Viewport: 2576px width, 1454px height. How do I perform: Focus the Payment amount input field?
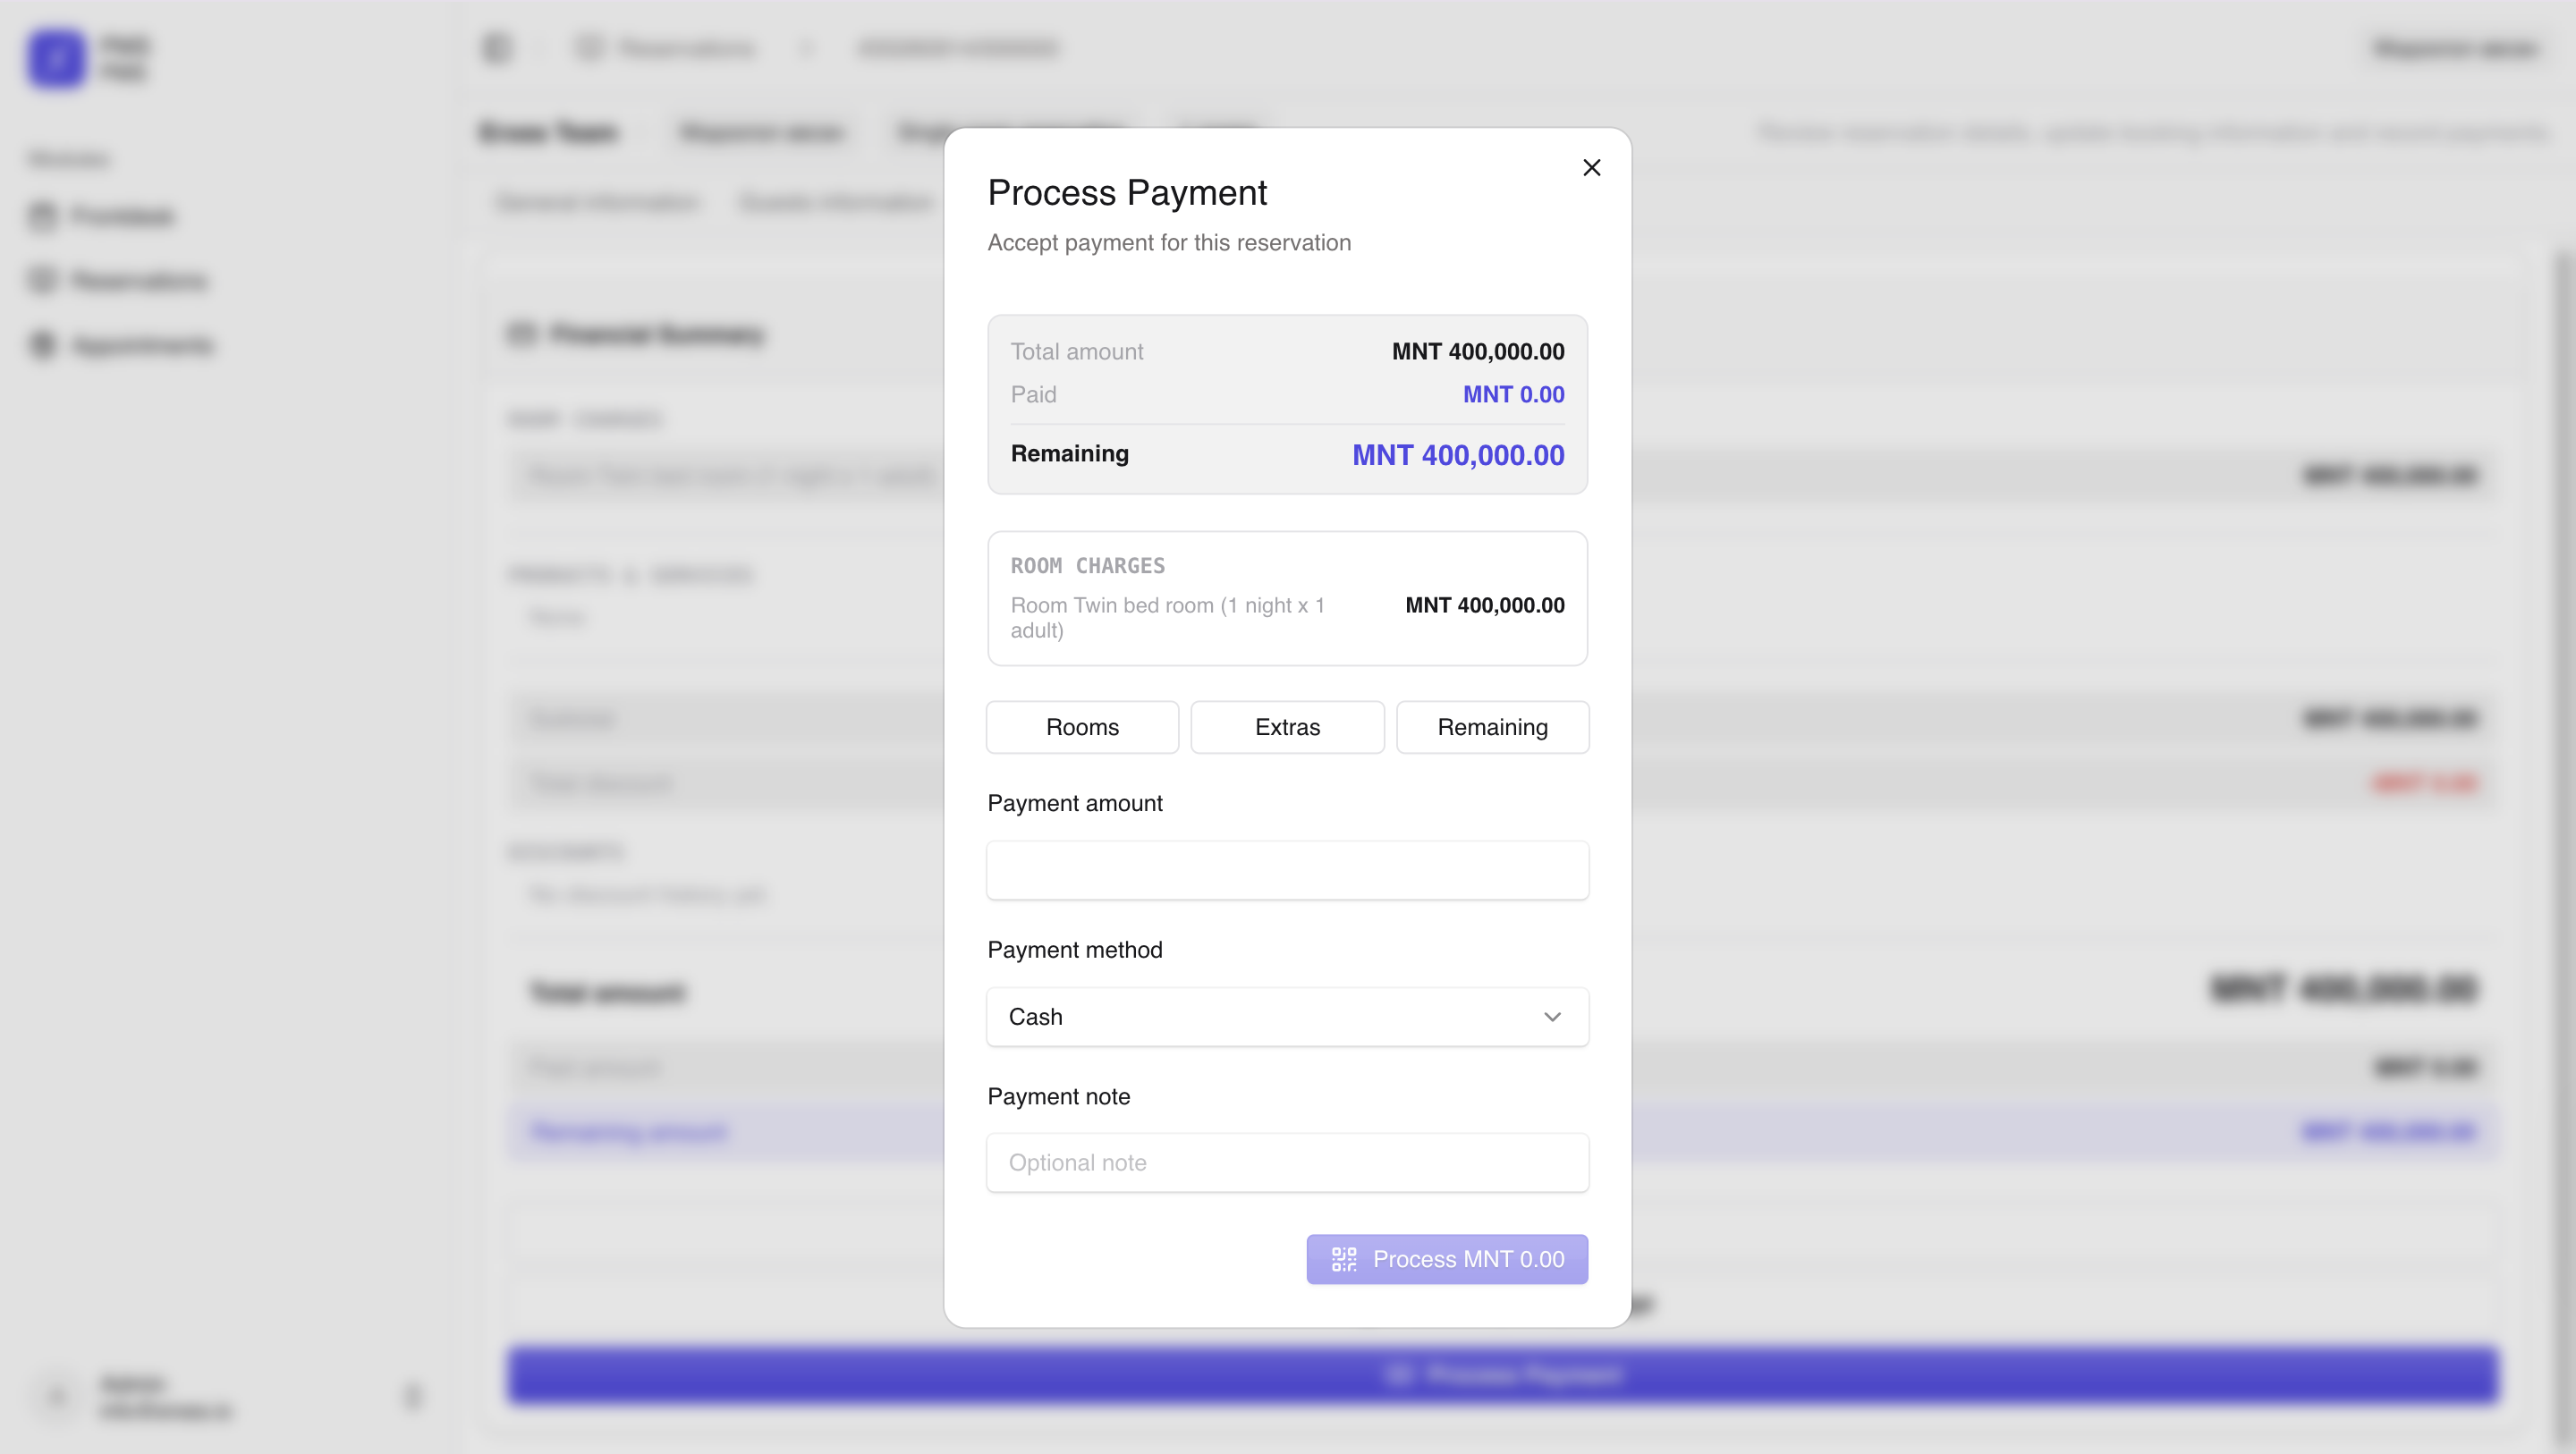[1287, 870]
